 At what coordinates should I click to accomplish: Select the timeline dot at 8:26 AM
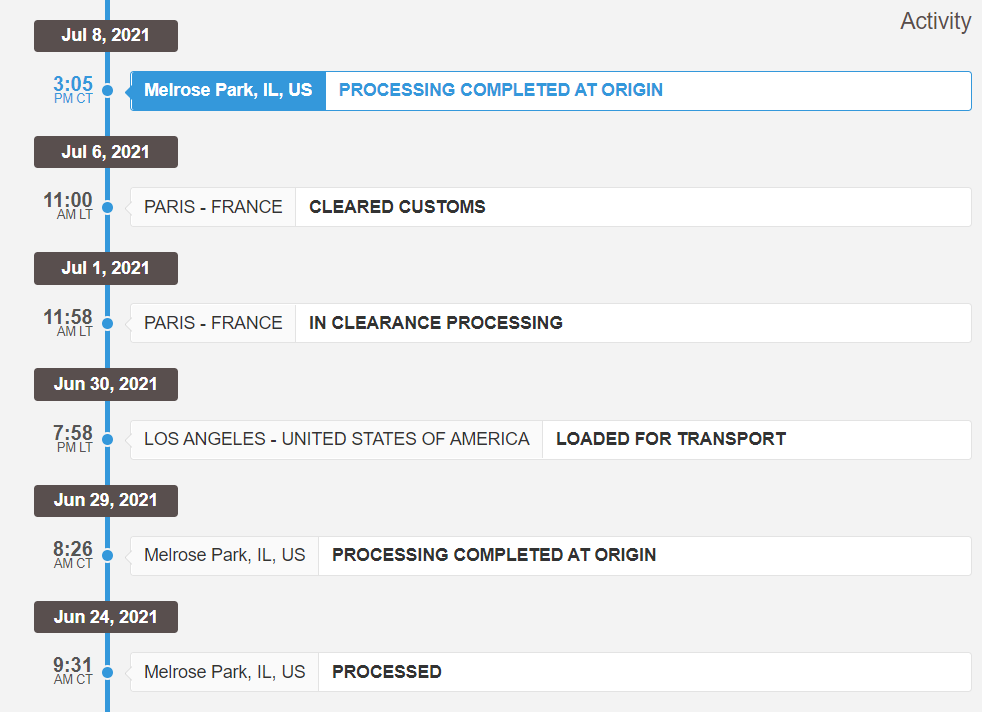(x=107, y=555)
